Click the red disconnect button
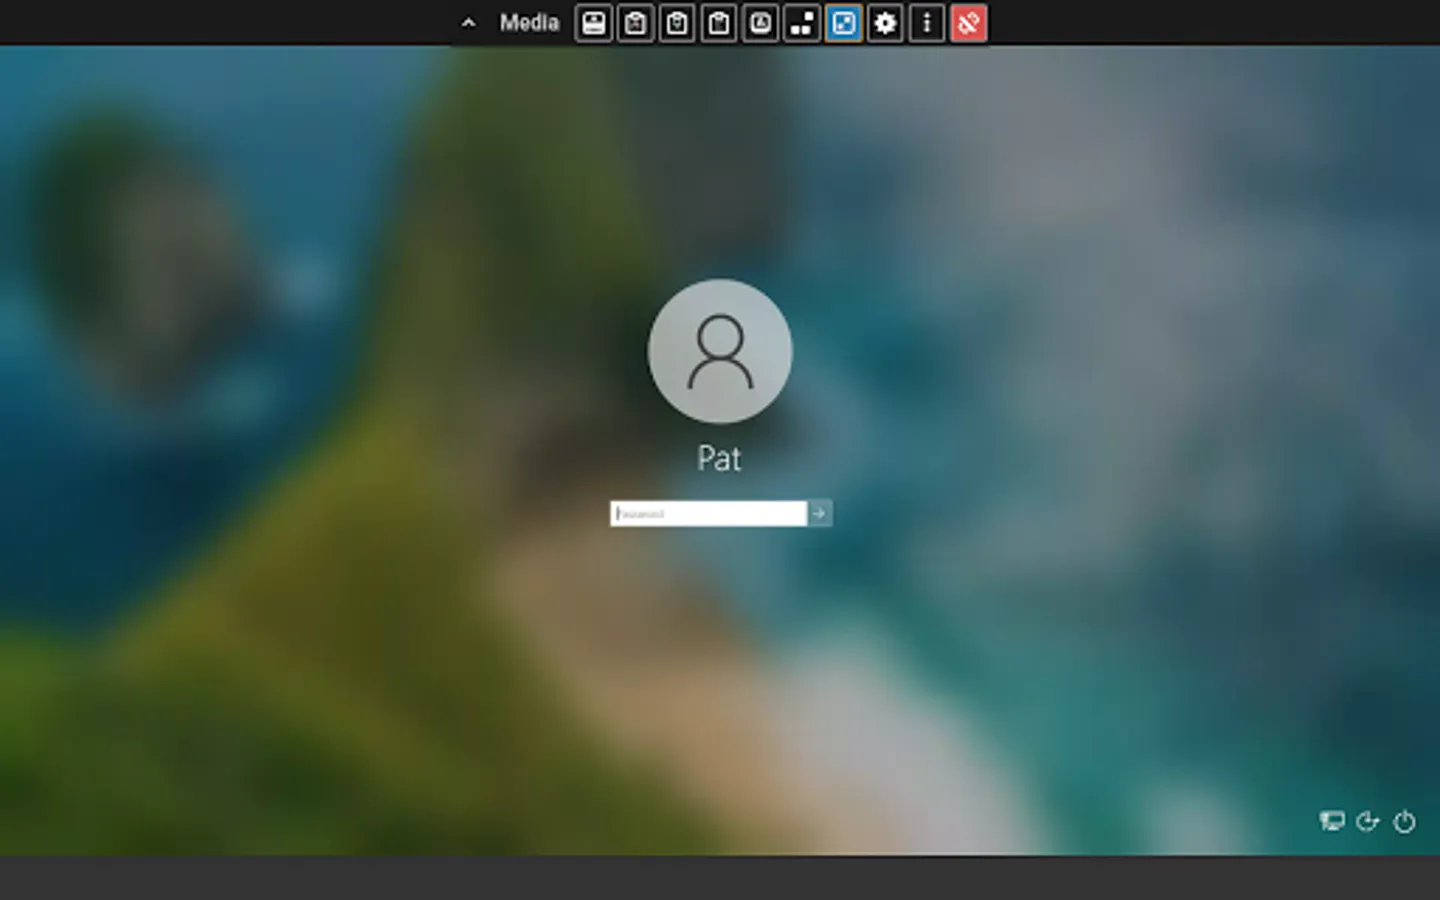This screenshot has height=900, width=1440. click(969, 23)
